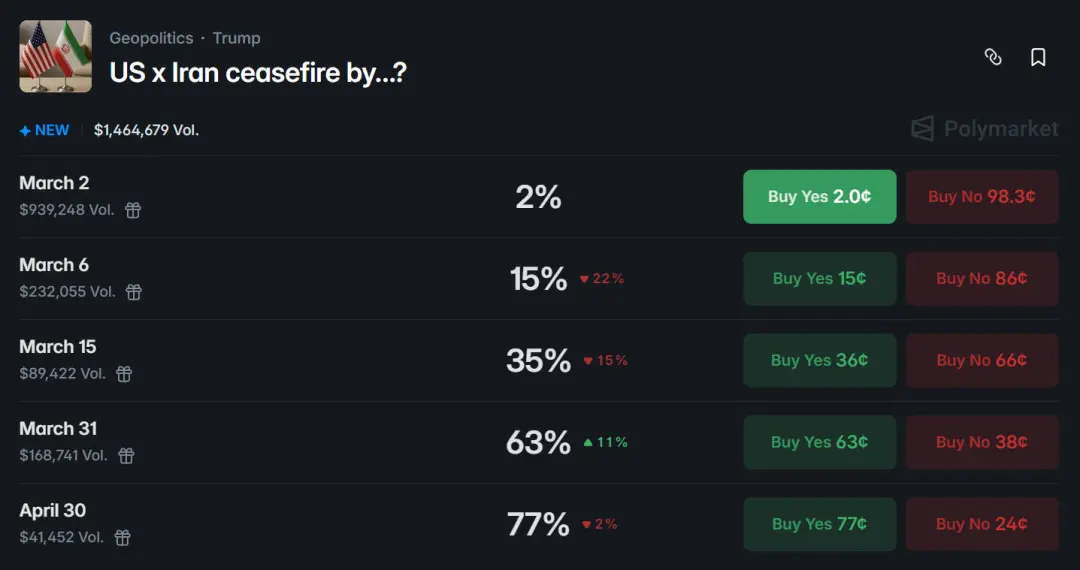
Task: Click the Polymarket logo watermark
Action: click(x=984, y=129)
